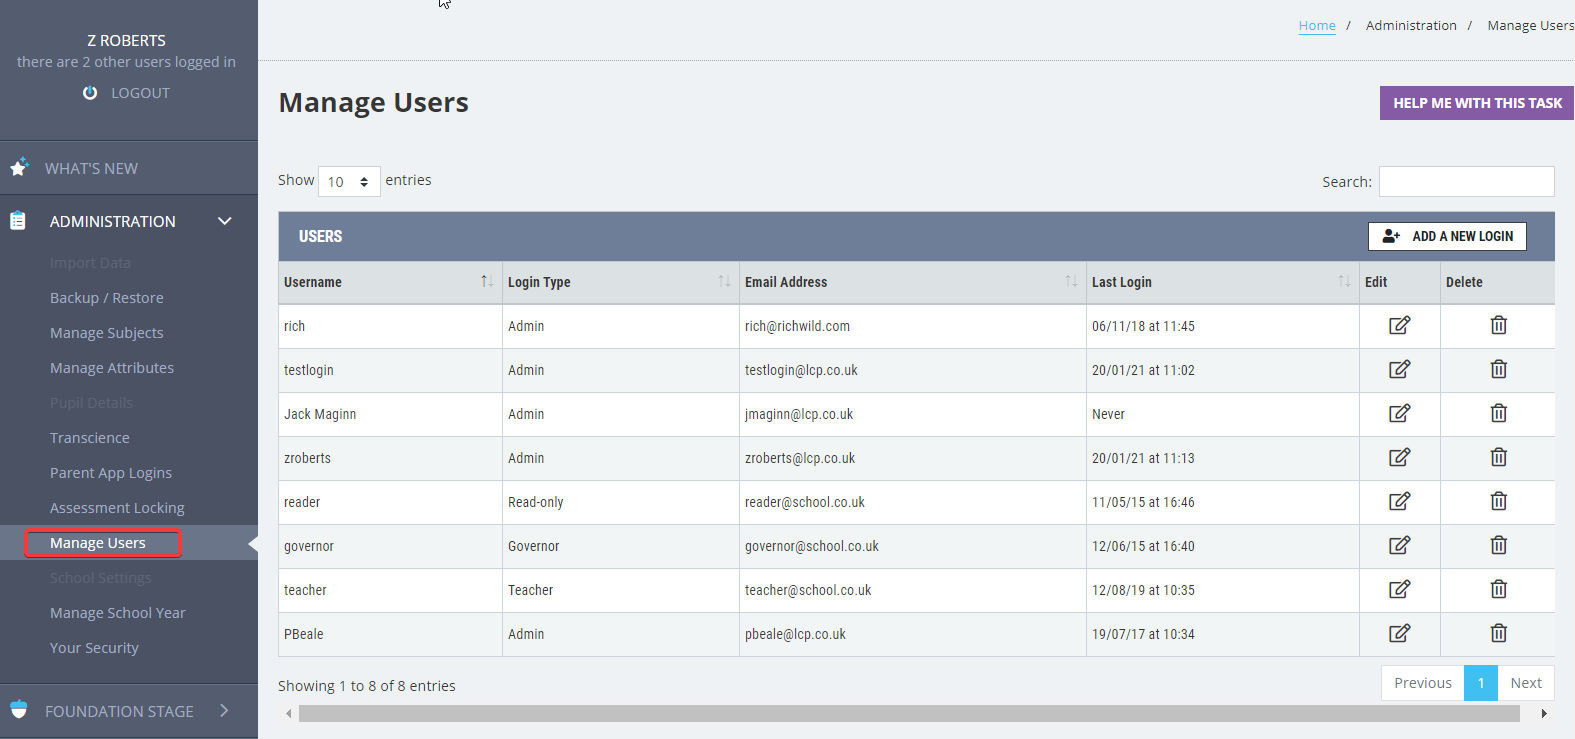The image size is (1575, 739).
Task: Delete the zroberts user row
Action: (1498, 457)
